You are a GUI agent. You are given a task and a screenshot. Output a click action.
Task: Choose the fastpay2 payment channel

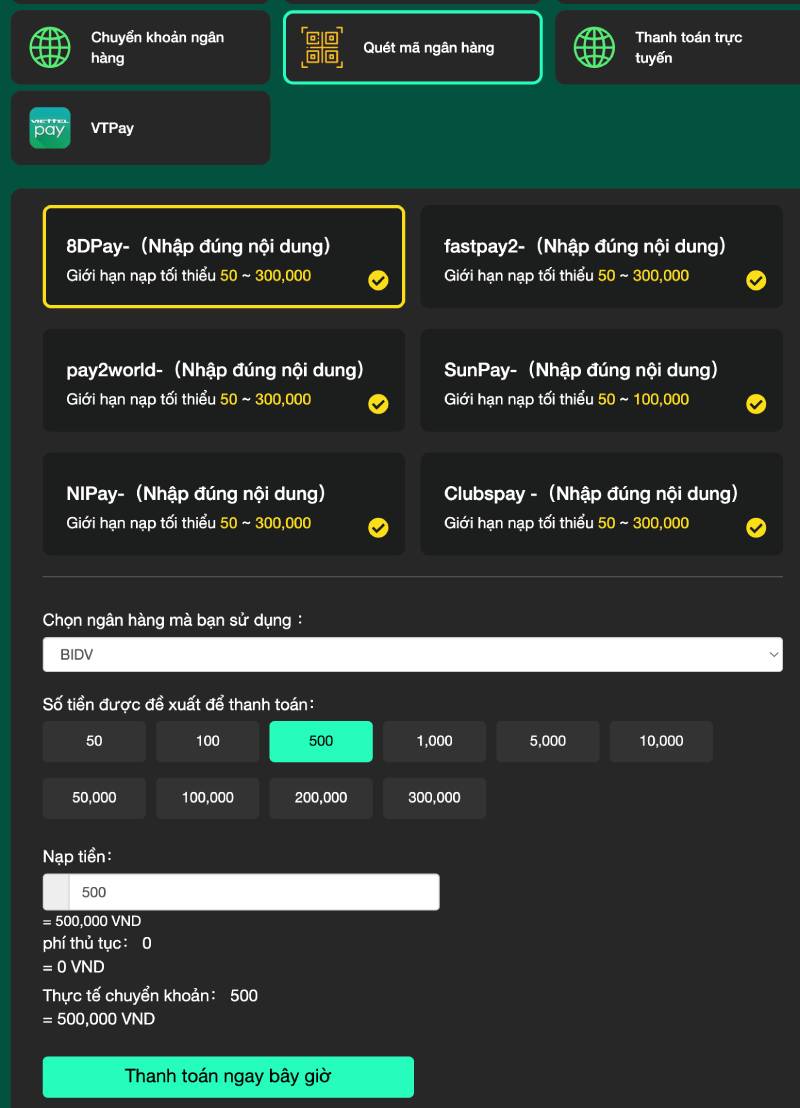click(x=601, y=257)
